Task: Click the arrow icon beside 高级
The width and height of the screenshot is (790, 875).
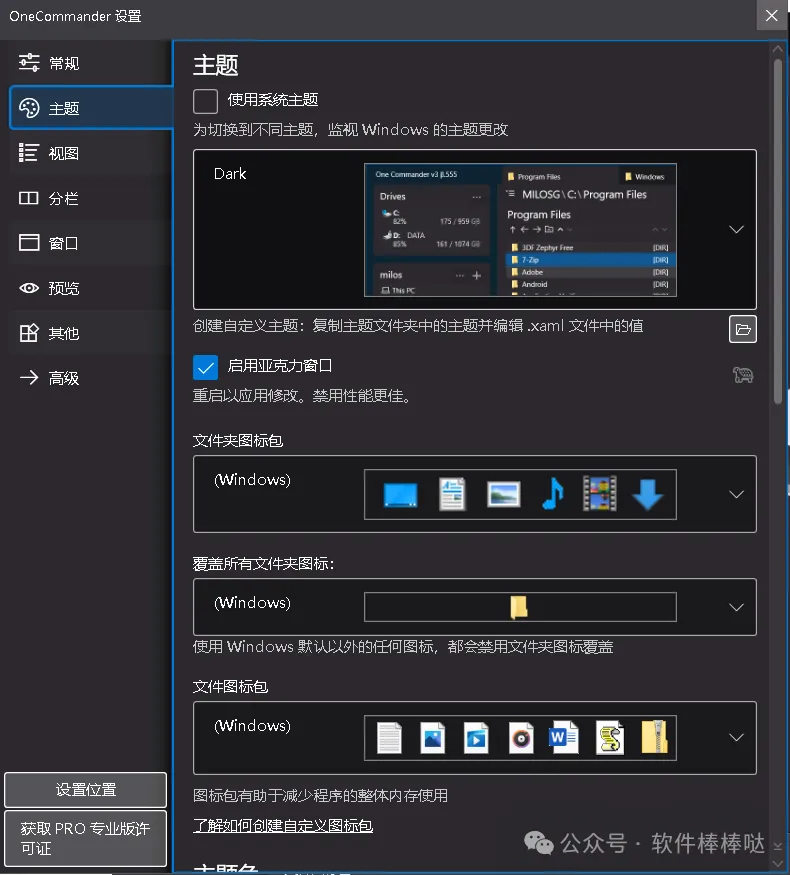Action: [29, 378]
